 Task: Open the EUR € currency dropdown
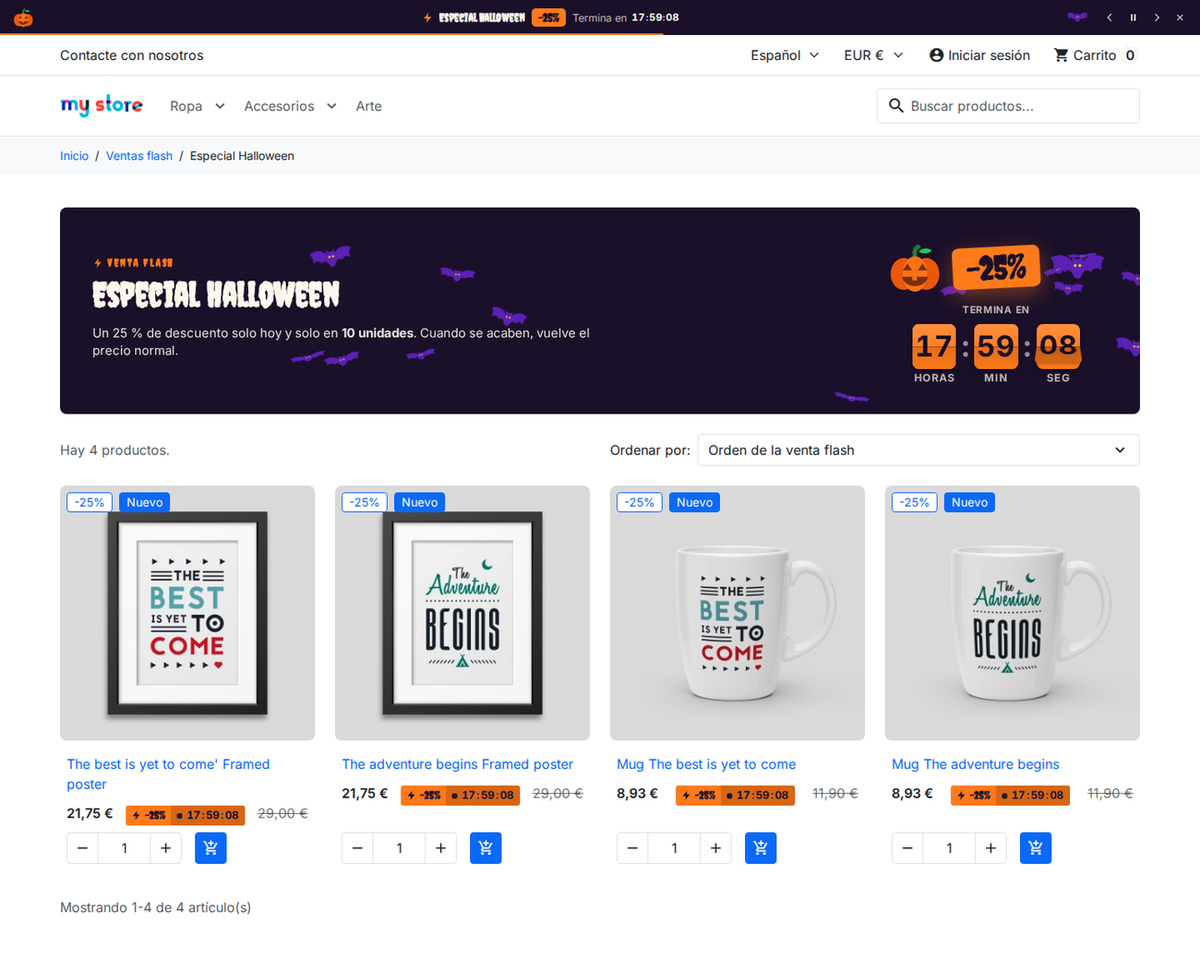click(x=873, y=55)
